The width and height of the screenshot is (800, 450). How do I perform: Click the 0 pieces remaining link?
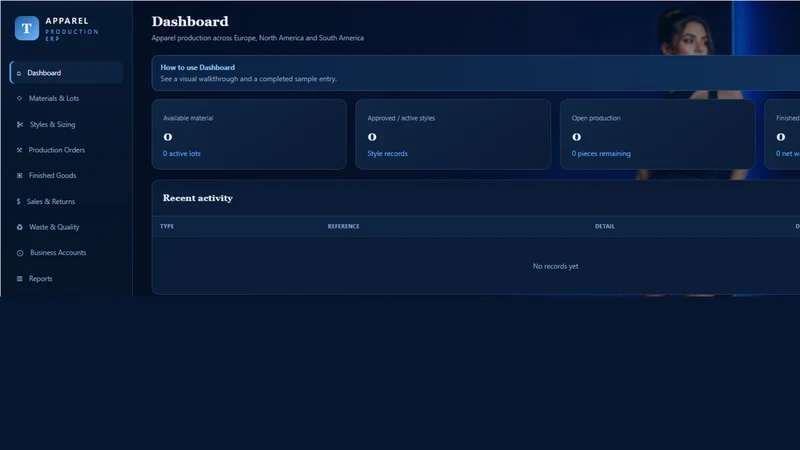coord(601,154)
